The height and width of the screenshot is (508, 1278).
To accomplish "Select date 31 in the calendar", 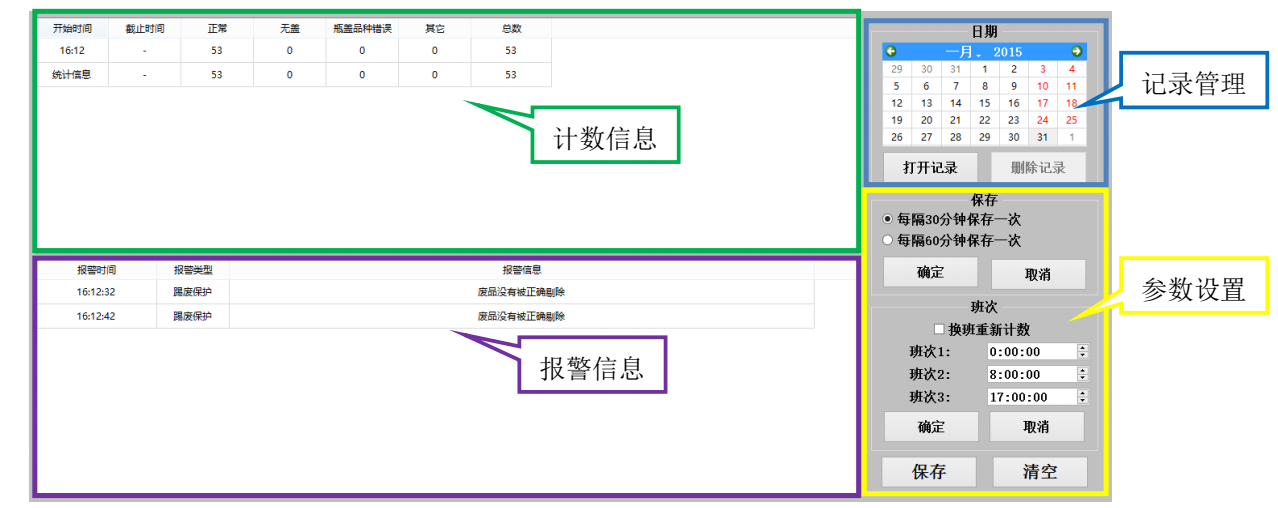I will pos(1043,137).
